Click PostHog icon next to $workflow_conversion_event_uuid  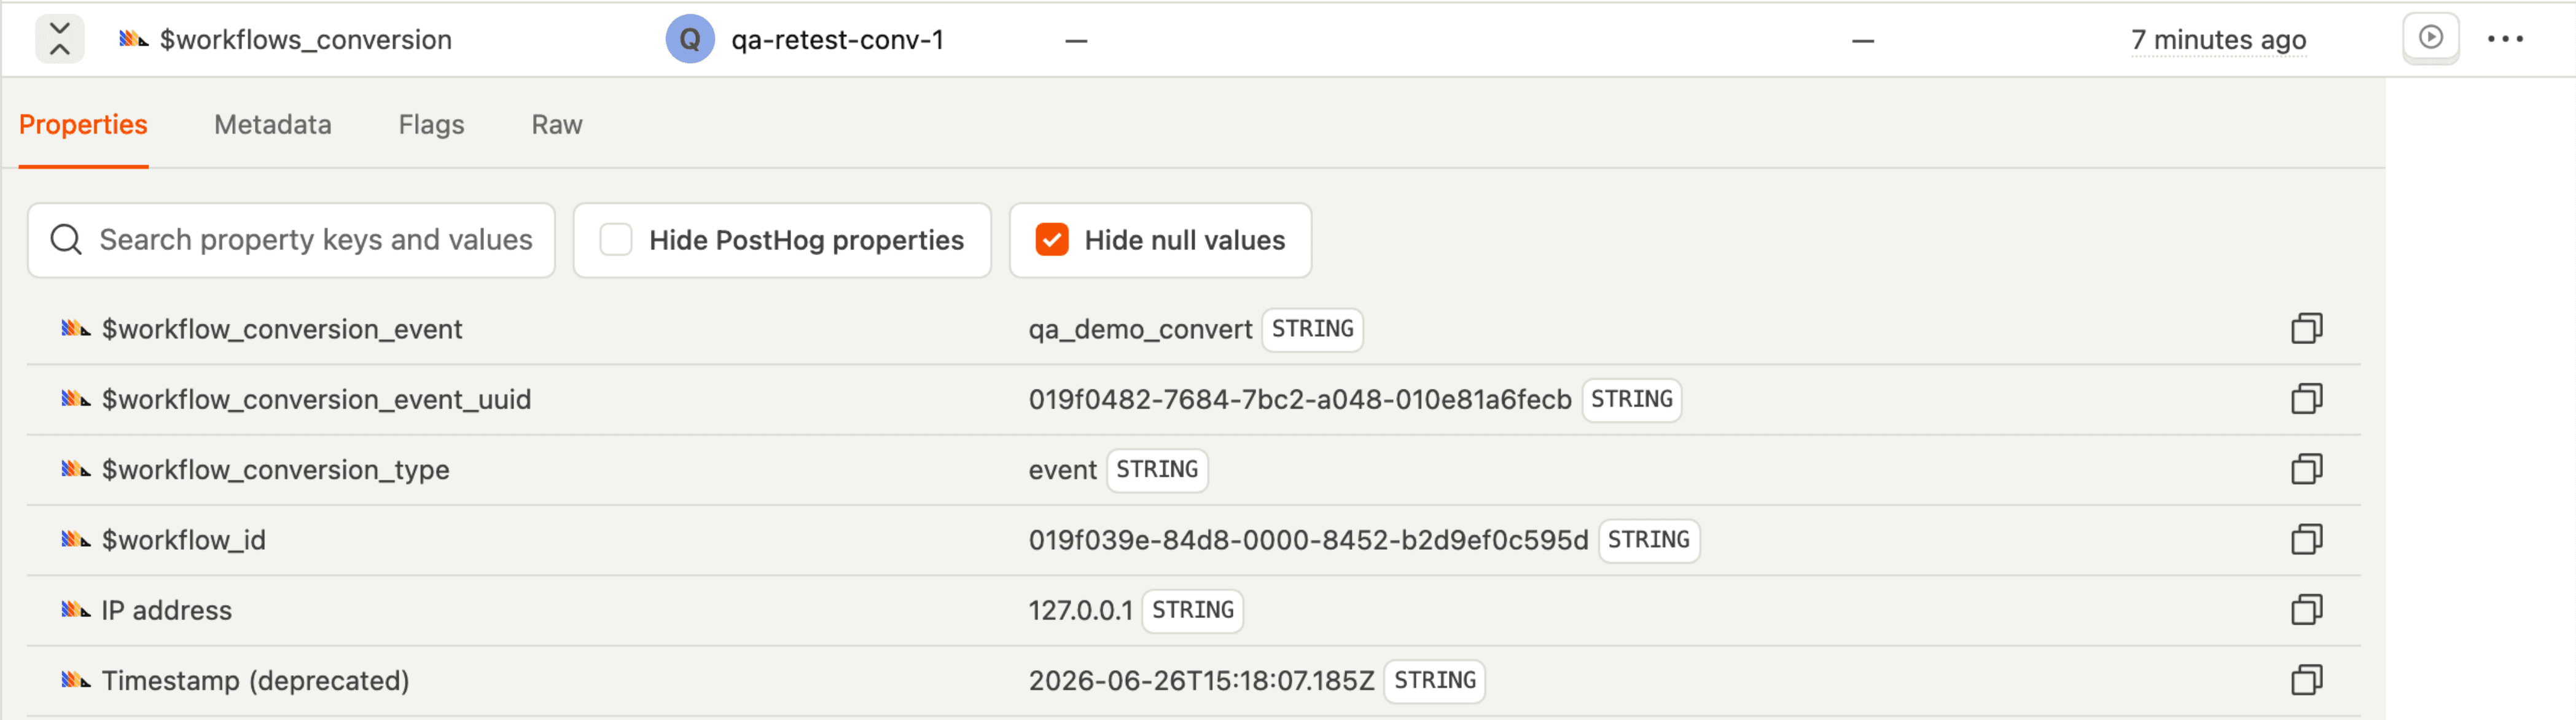click(76, 399)
